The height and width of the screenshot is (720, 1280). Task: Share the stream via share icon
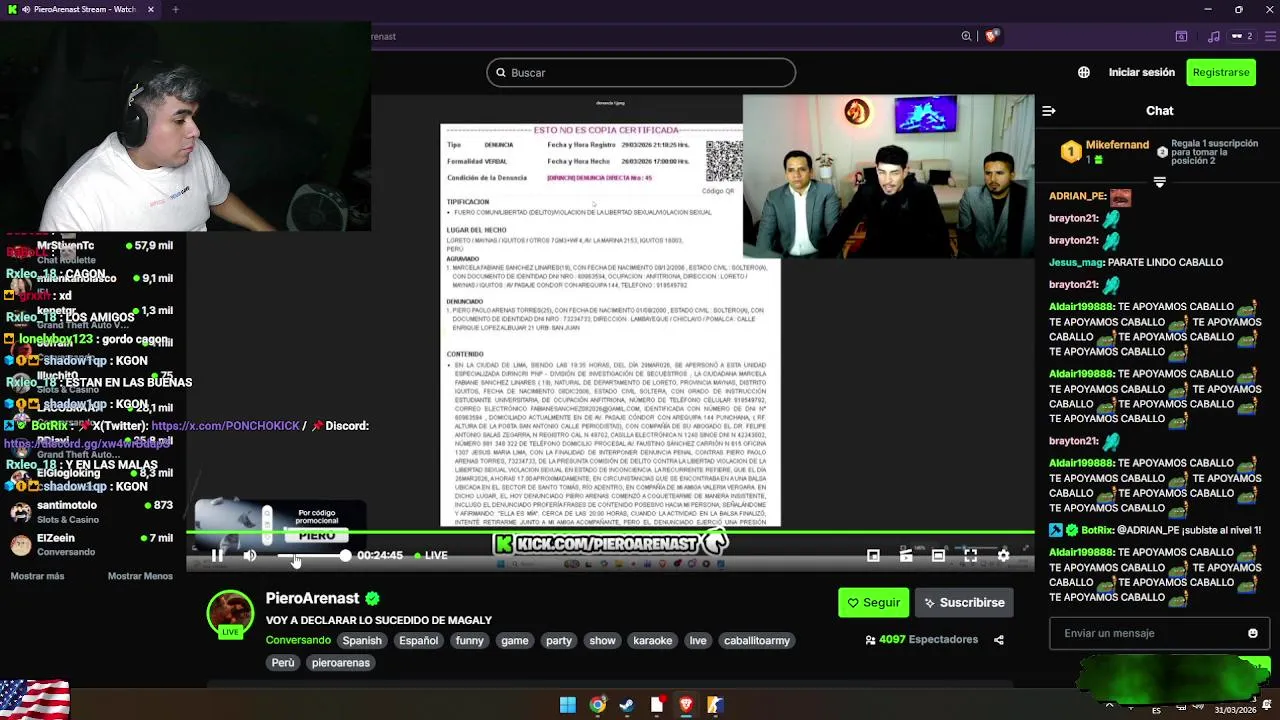pos(998,640)
